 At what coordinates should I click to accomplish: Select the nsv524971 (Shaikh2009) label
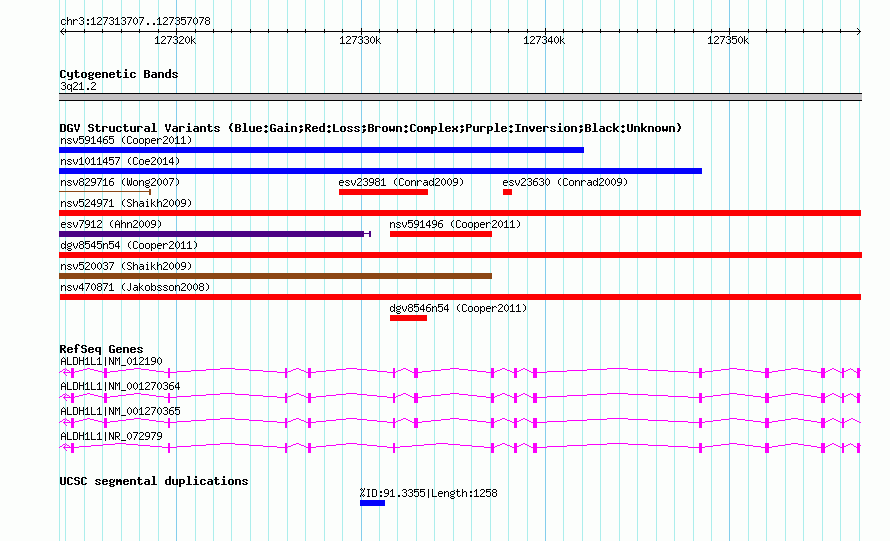click(x=126, y=203)
